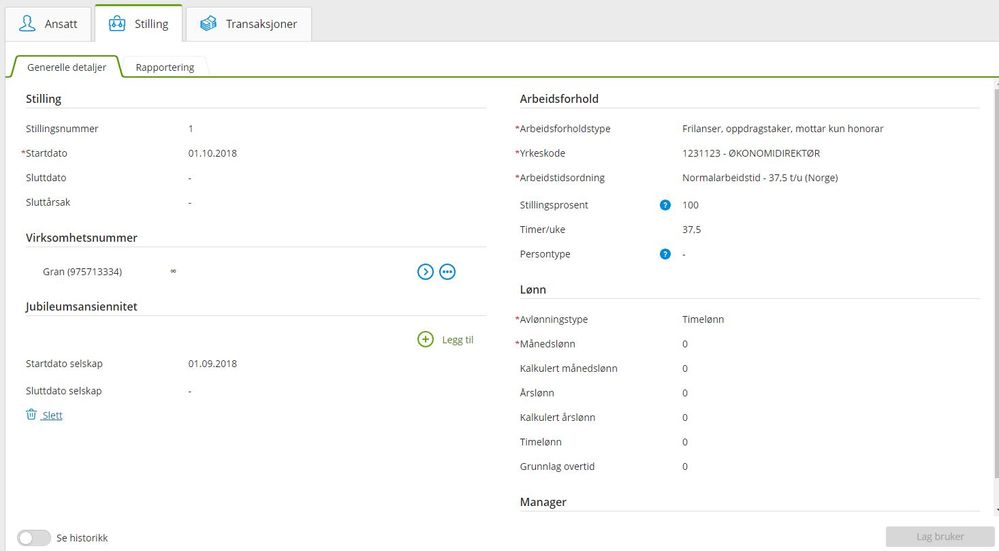Open the three-dots menu beside Gran
Viewport: 999px width, 551px height.
click(447, 271)
